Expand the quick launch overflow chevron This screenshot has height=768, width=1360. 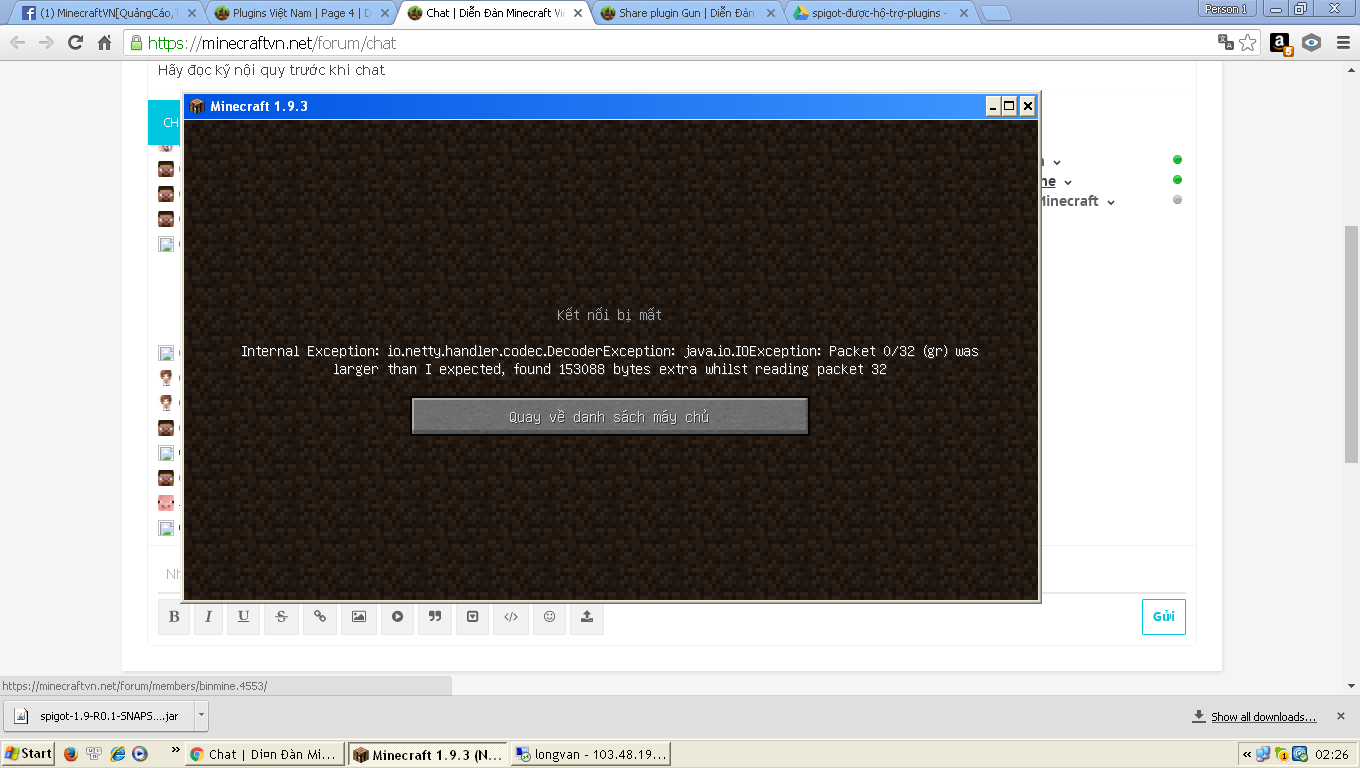tap(176, 749)
